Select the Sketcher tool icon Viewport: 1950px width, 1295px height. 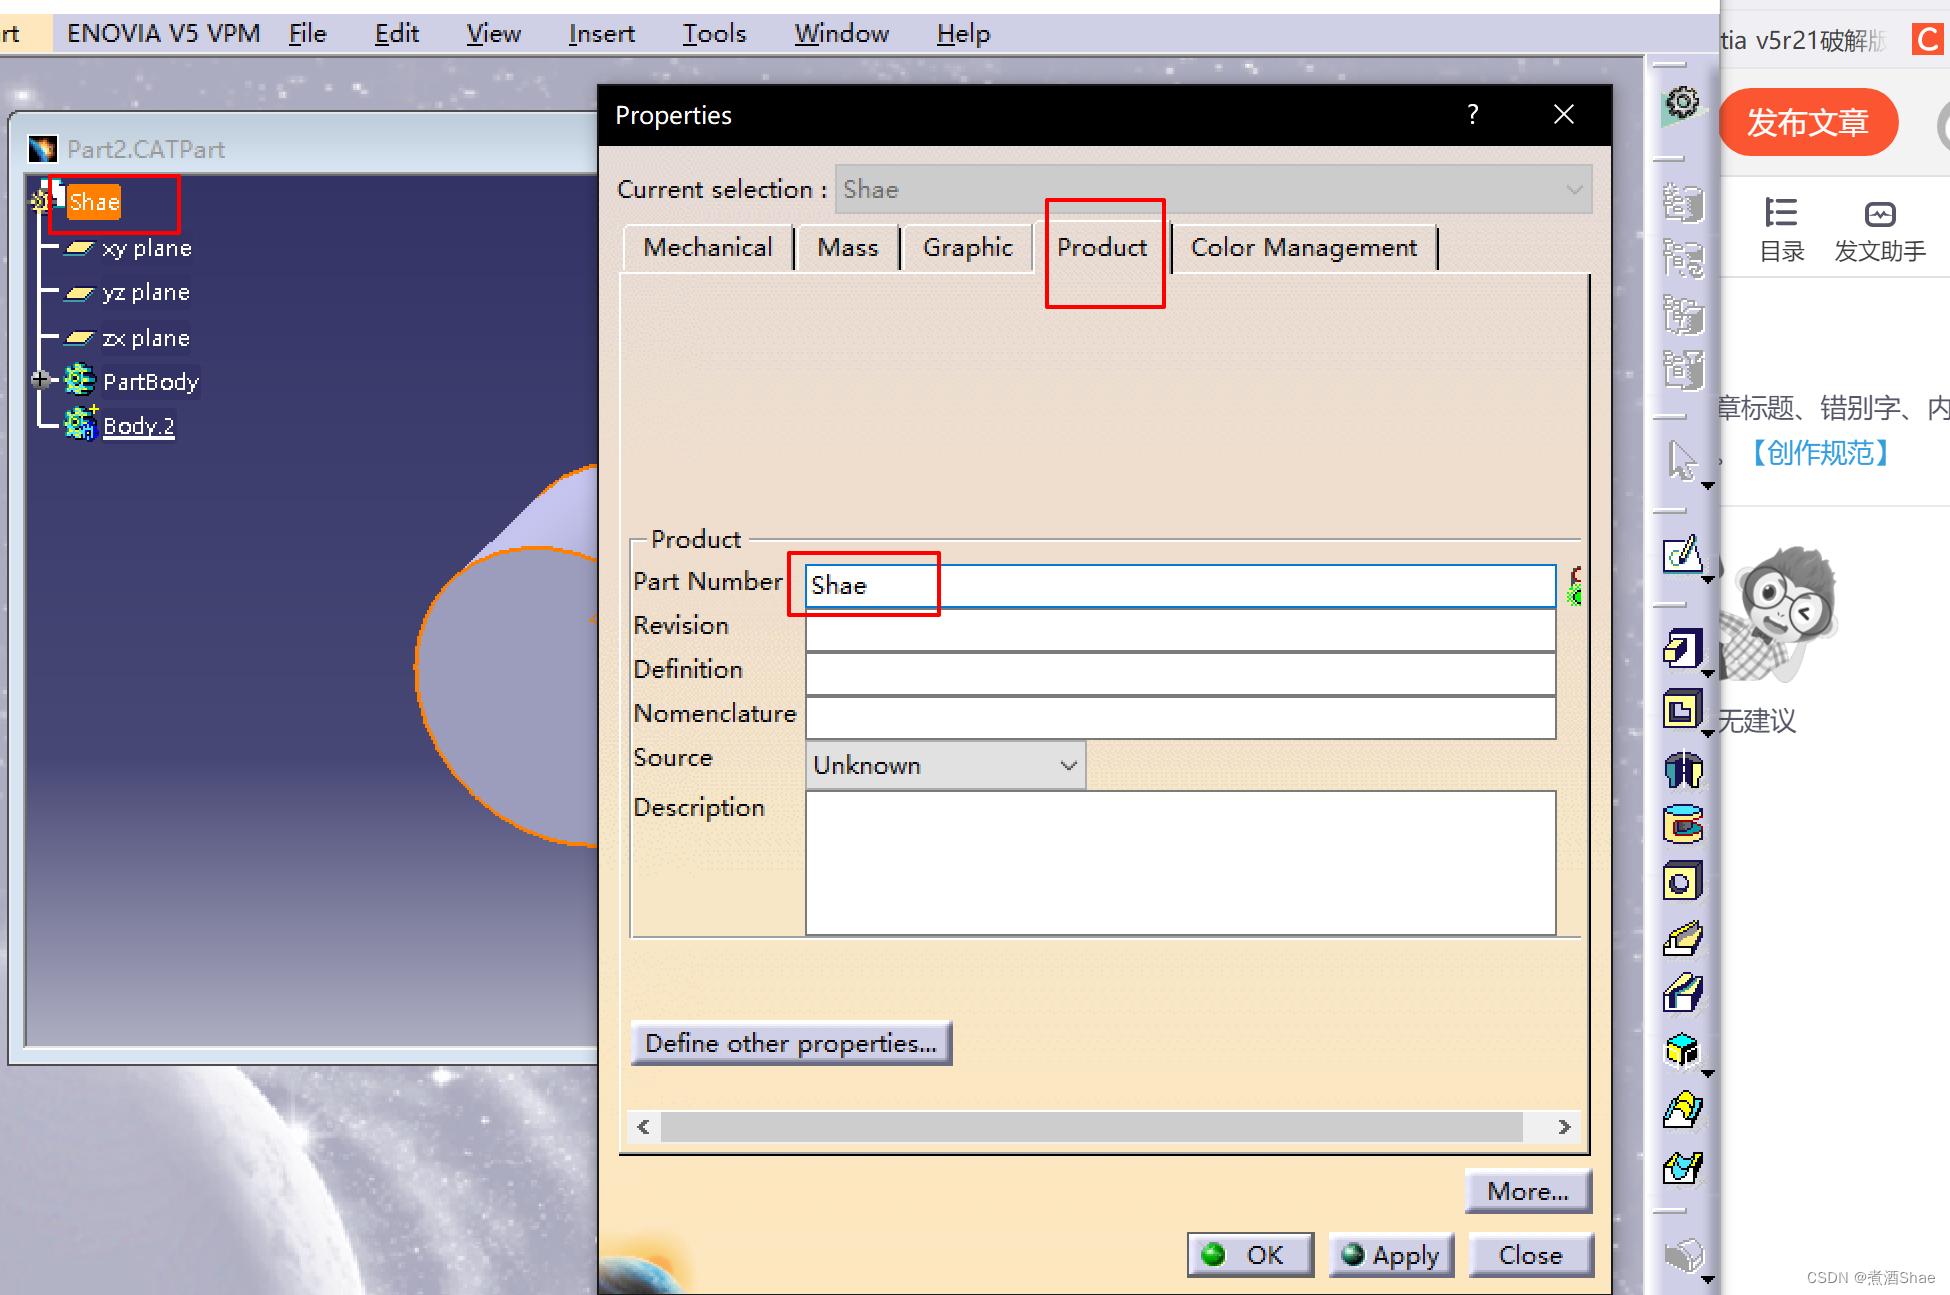point(1682,553)
